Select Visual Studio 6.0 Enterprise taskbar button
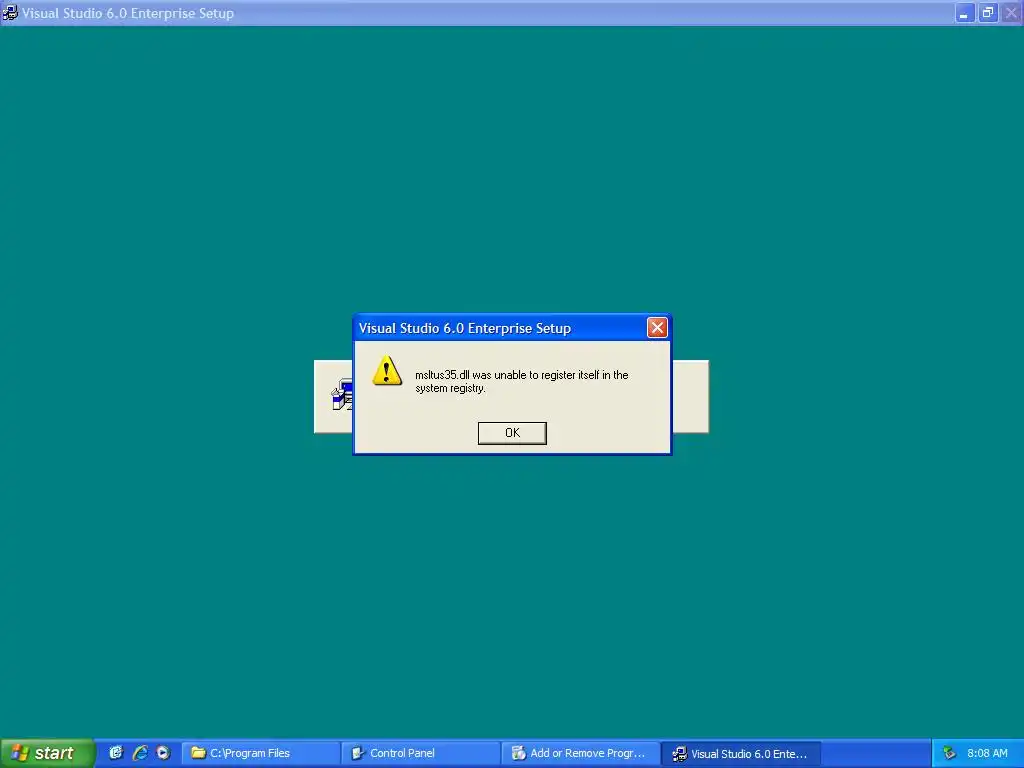1024x768 pixels. (x=741, y=754)
